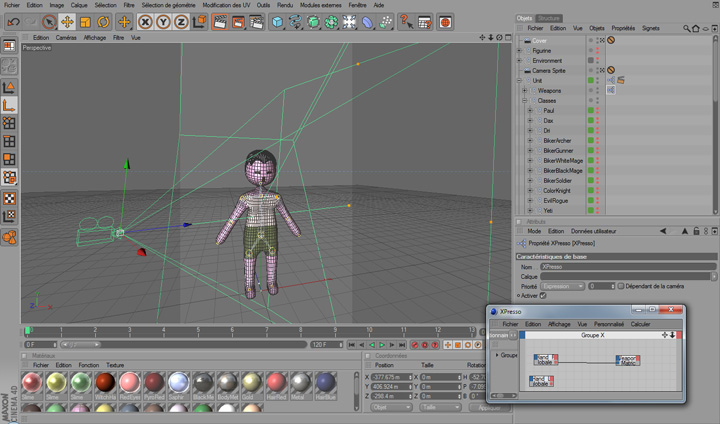Click the Appliquer button in Coordonnées

click(x=488, y=408)
